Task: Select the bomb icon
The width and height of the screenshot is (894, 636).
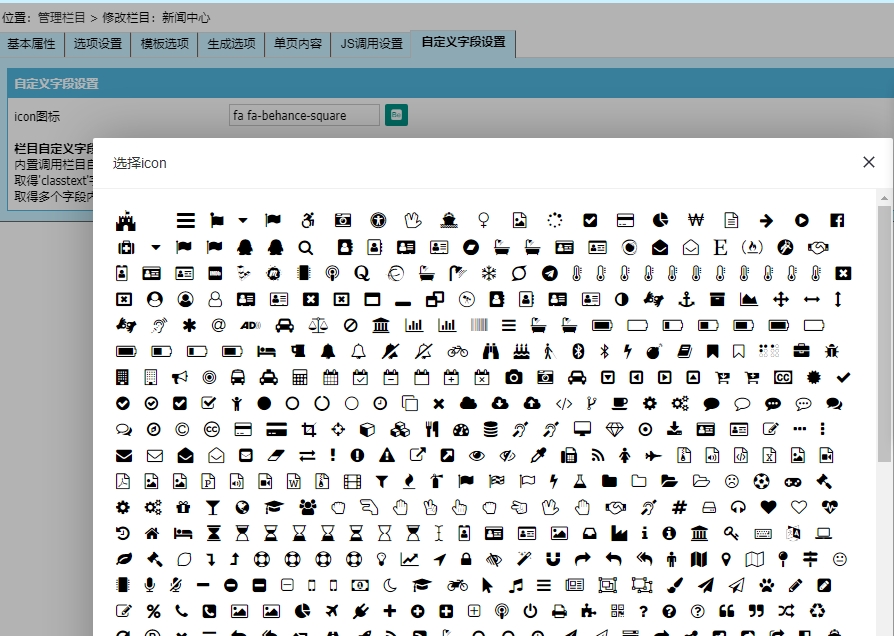Action: [x=654, y=351]
